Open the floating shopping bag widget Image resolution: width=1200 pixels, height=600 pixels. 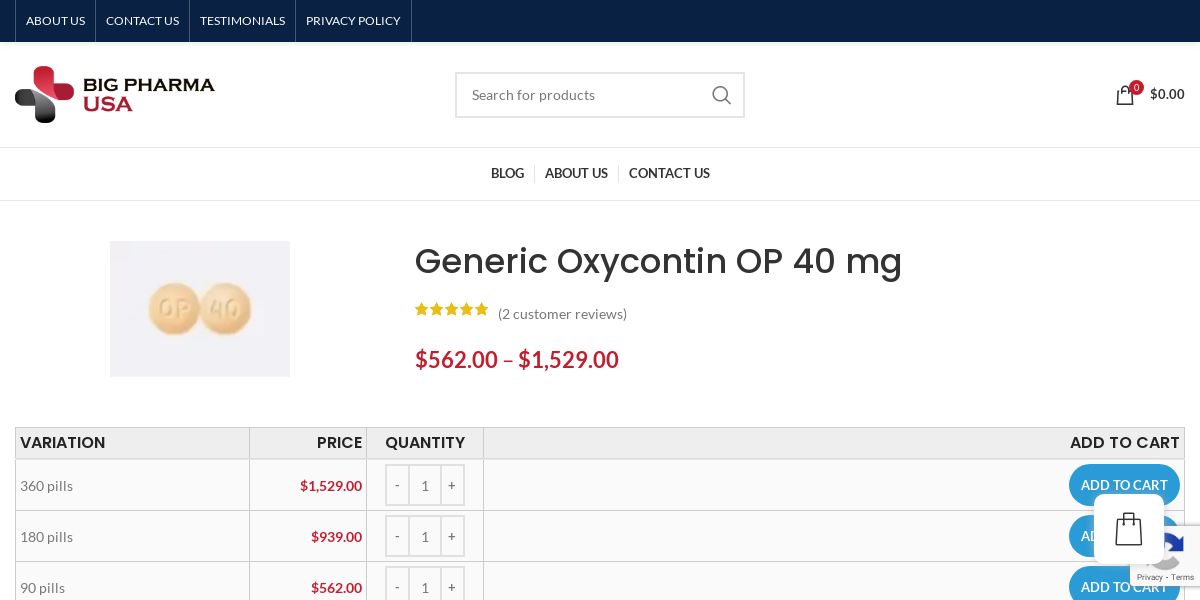point(1128,529)
